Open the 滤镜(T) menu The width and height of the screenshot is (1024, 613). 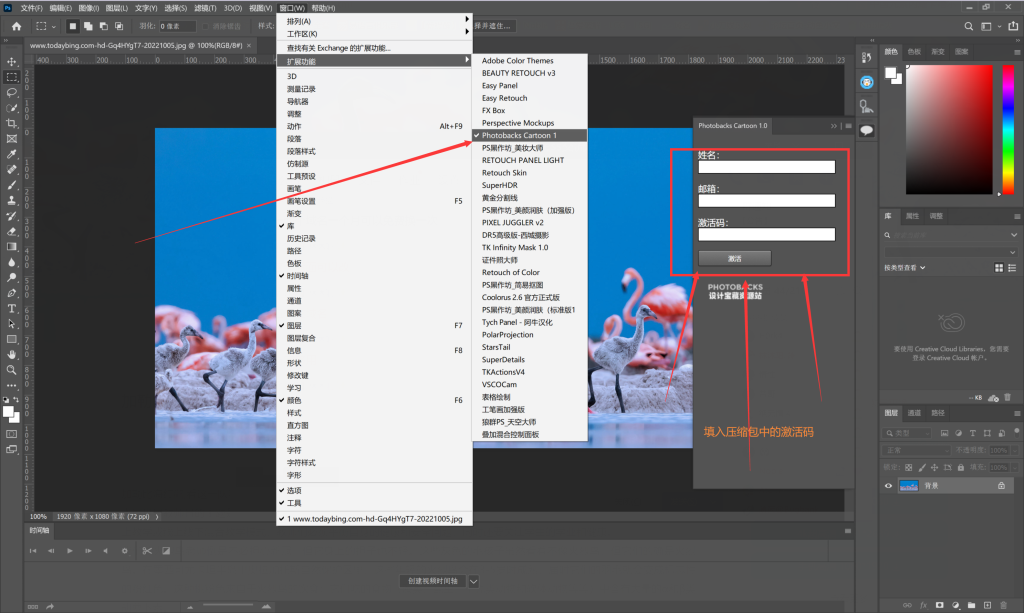[205, 8]
